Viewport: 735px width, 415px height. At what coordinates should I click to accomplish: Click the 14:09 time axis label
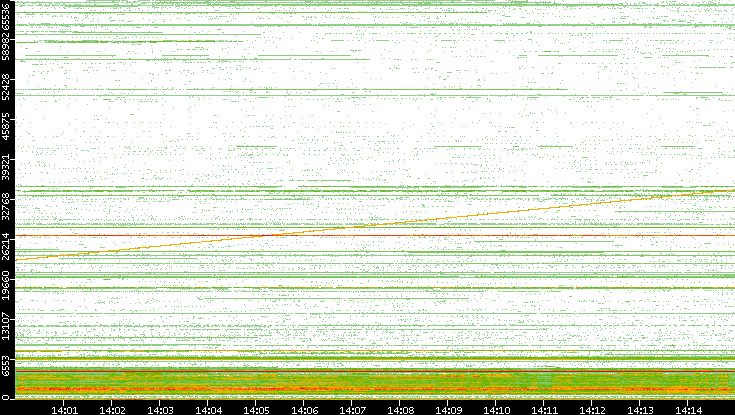click(448, 410)
